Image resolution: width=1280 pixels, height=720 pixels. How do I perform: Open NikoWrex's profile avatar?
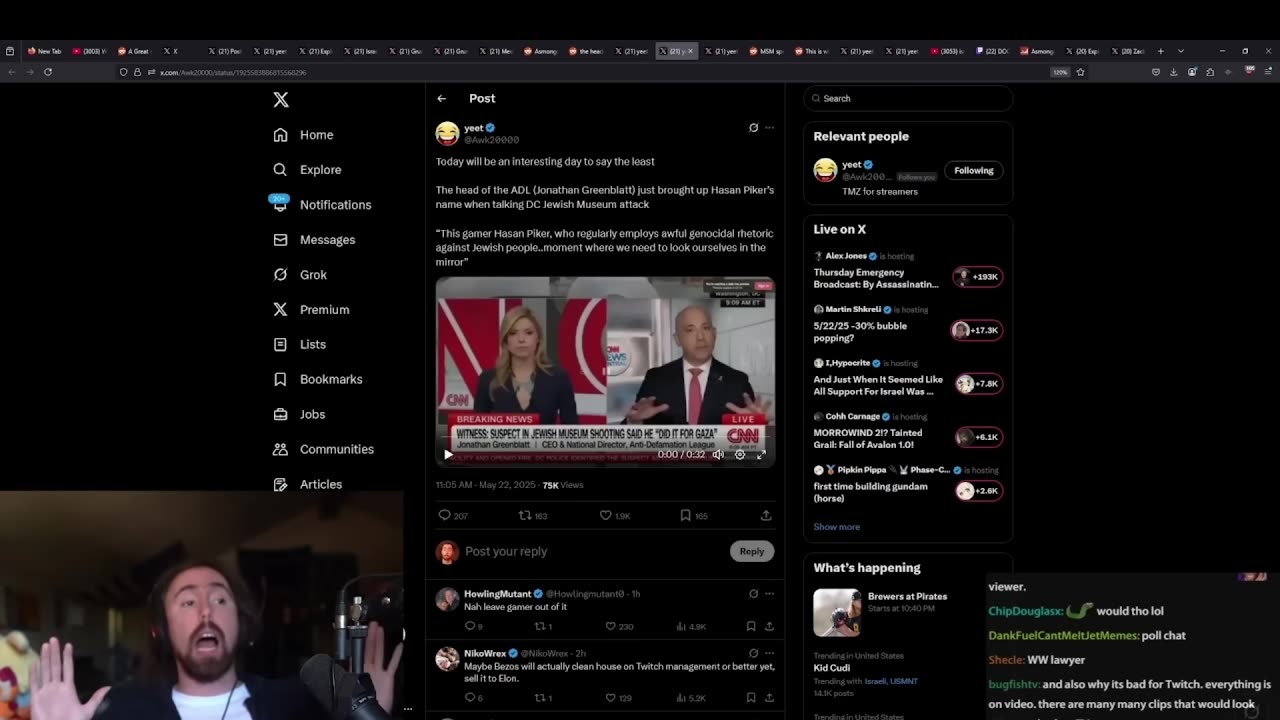tap(447, 660)
